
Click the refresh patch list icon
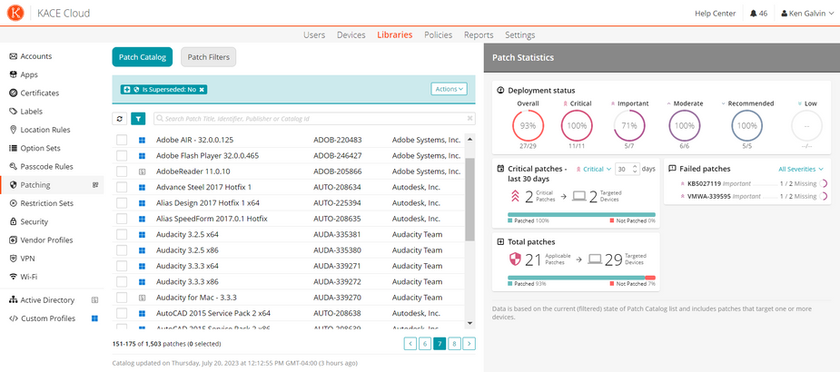(119, 118)
